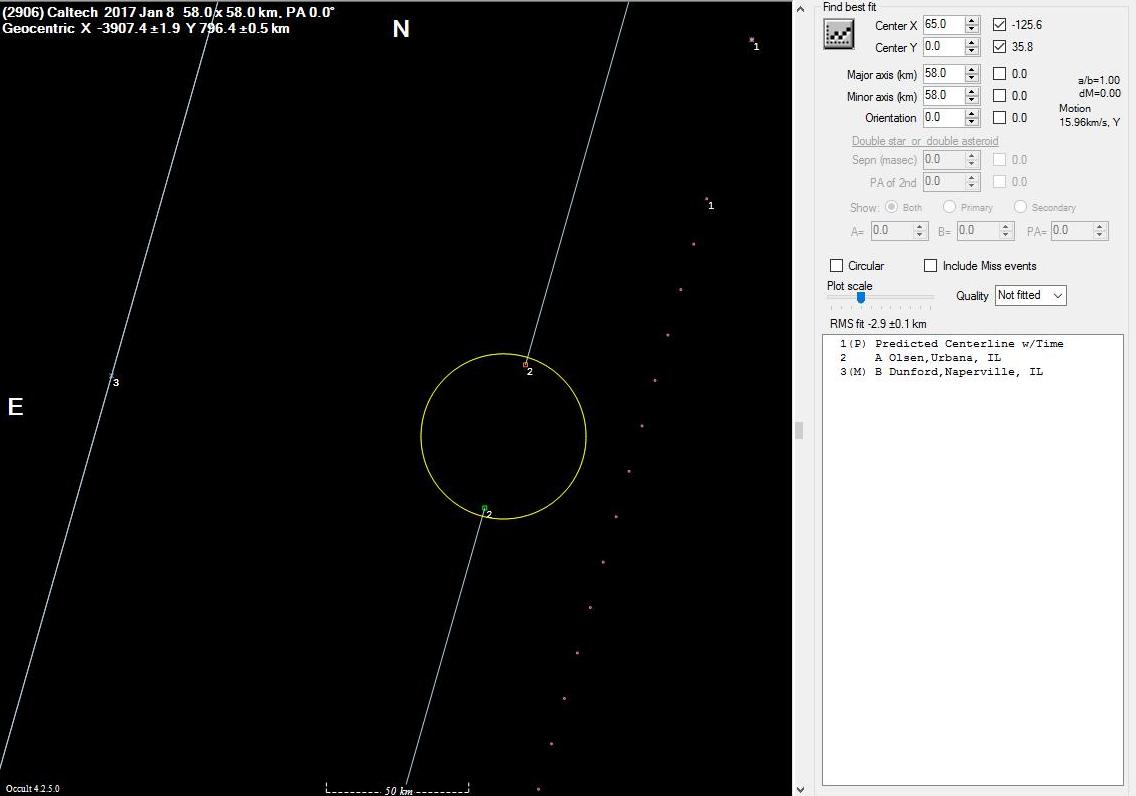
Task: Open the Quality dropdown
Action: (x=1030, y=295)
